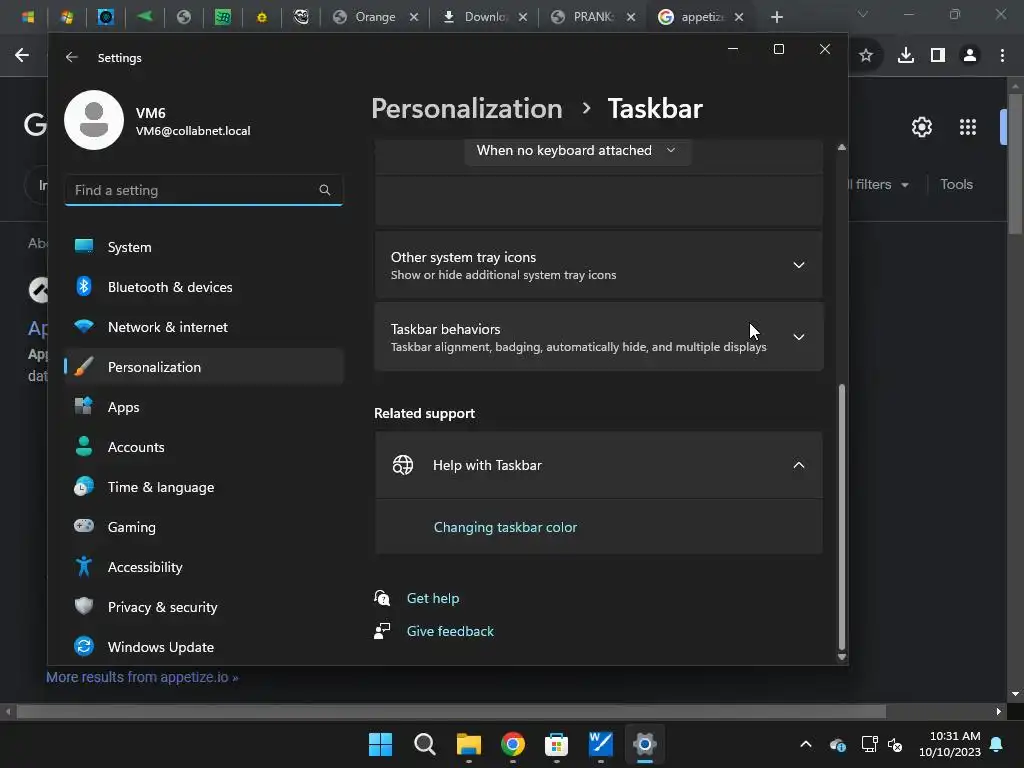Click the Personalization breadcrumb heading
Viewport: 1024px width, 768px height.
point(467,108)
